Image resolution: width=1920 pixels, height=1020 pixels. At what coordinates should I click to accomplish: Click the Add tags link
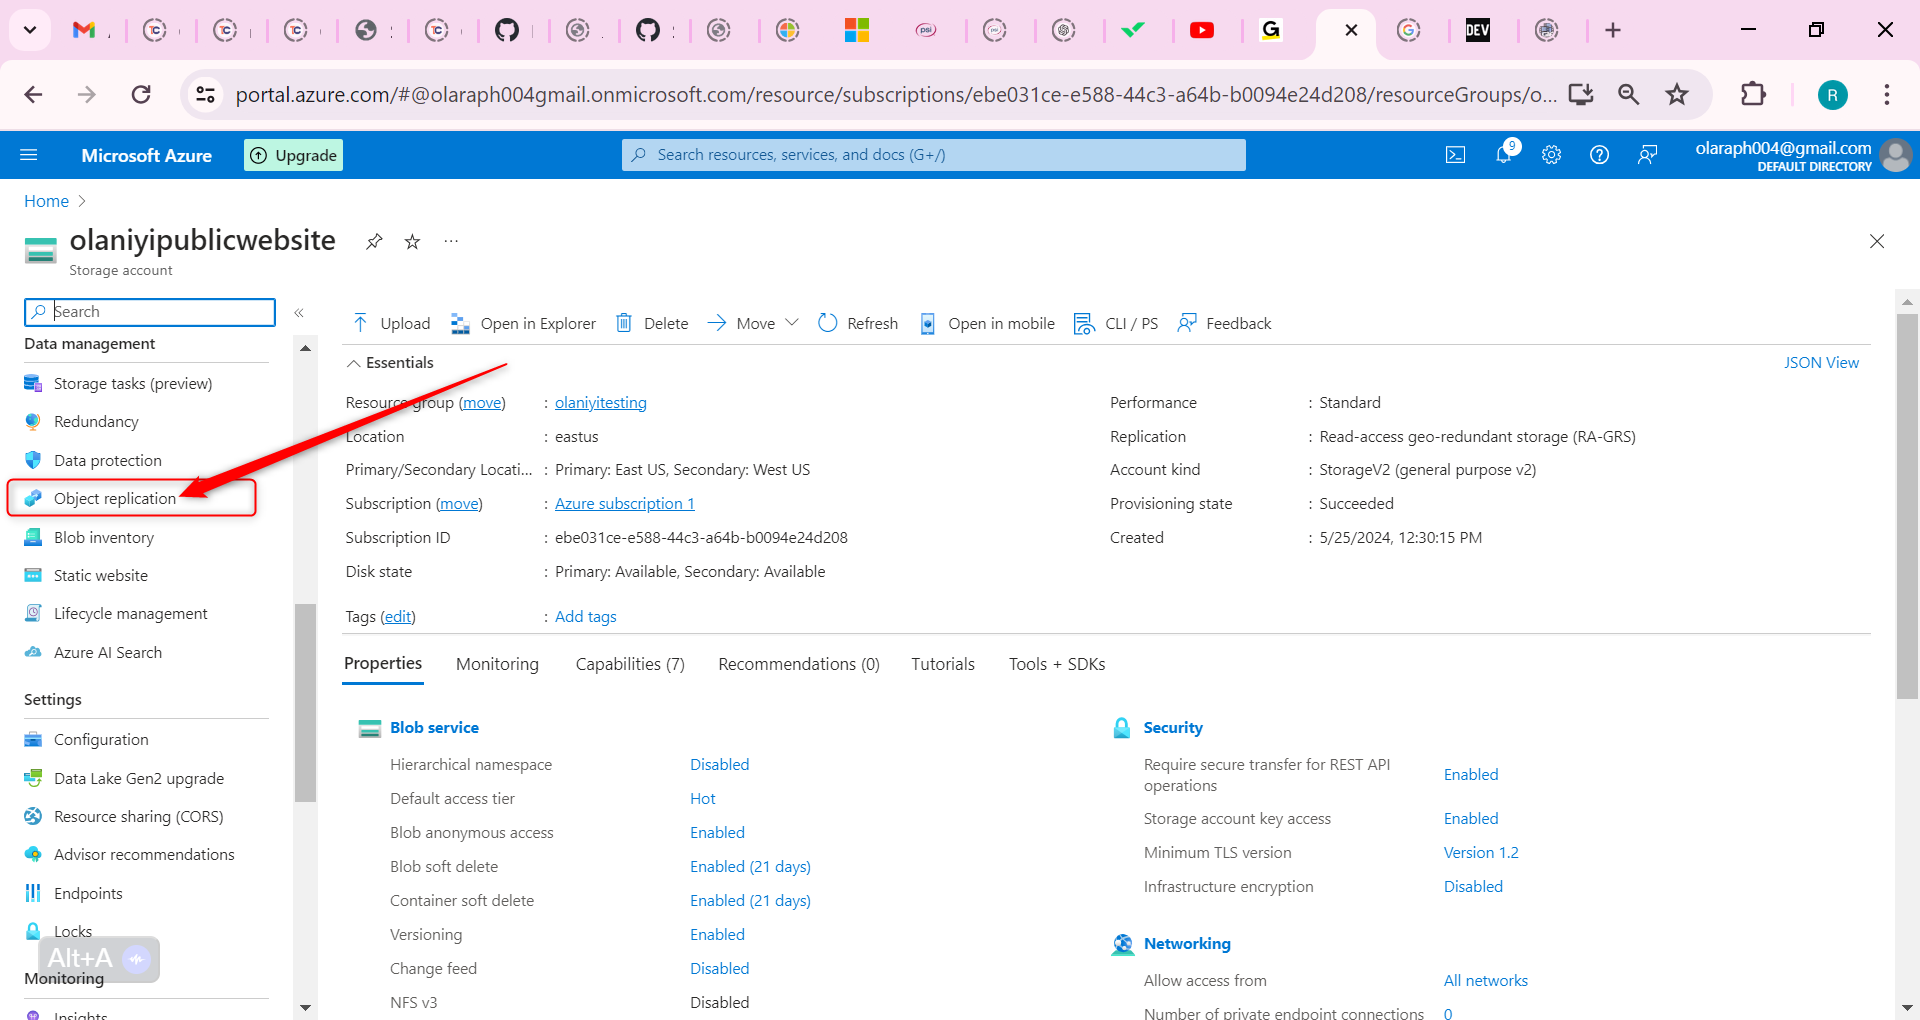(586, 617)
